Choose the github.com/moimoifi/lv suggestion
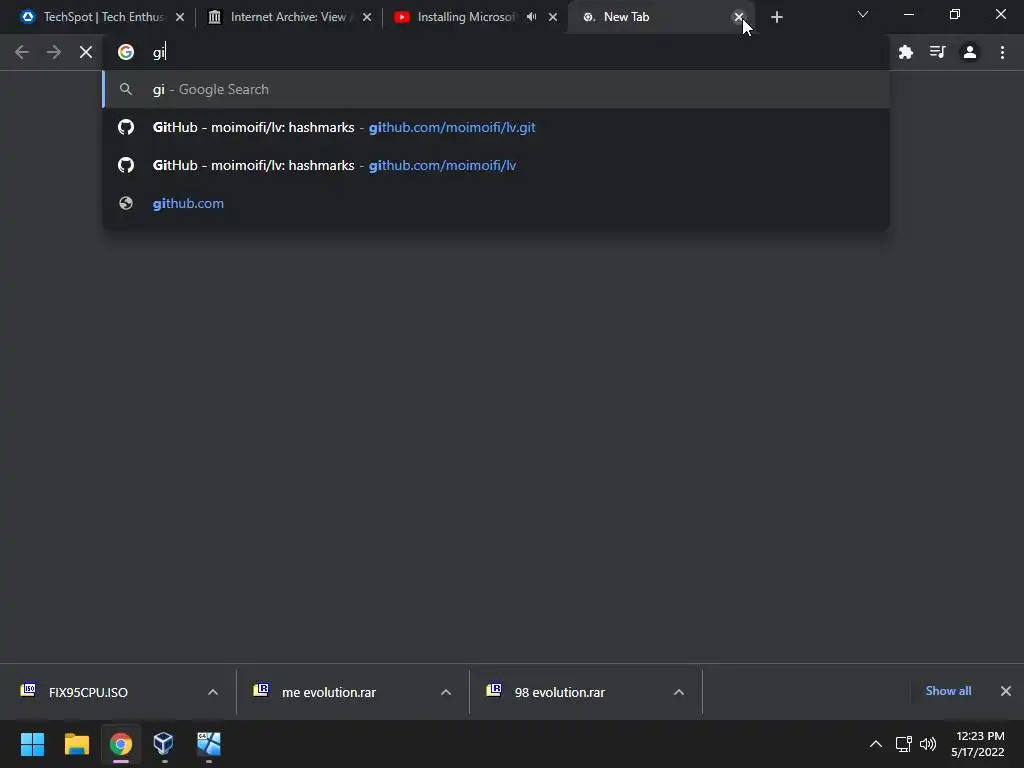Viewport: 1024px width, 768px height. [x=496, y=165]
